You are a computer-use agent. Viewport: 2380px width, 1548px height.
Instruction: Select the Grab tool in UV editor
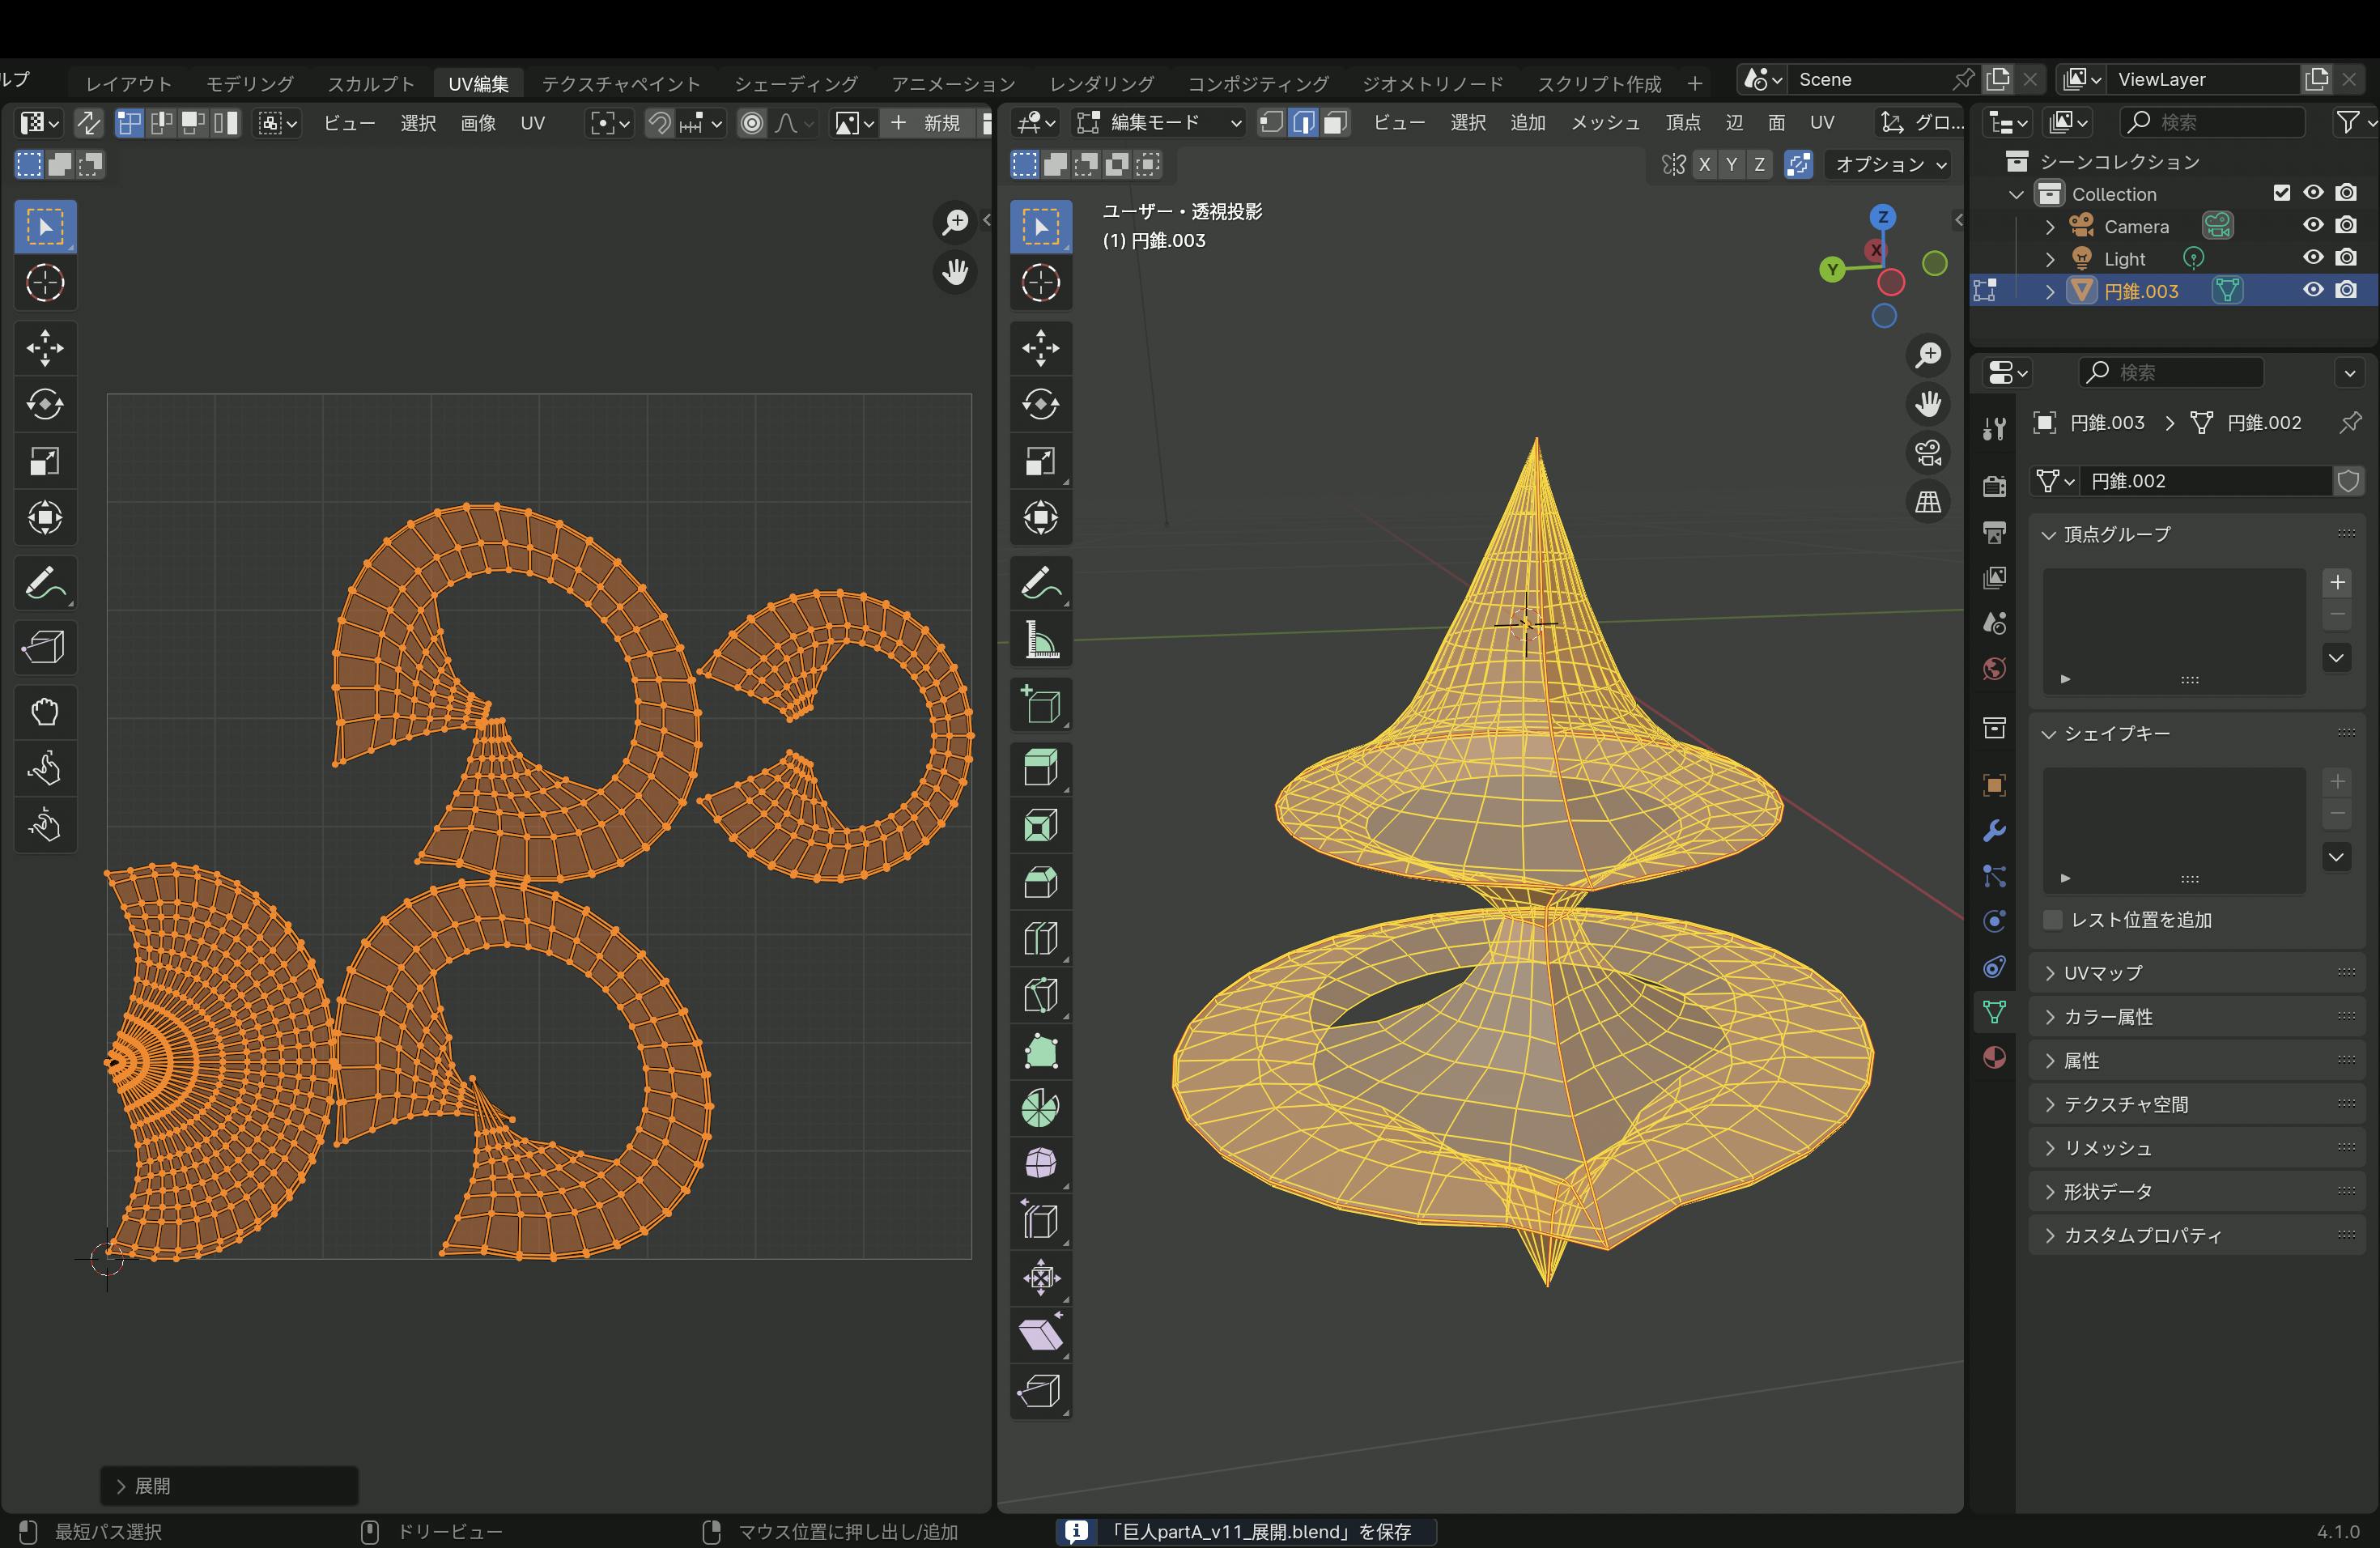[44, 712]
